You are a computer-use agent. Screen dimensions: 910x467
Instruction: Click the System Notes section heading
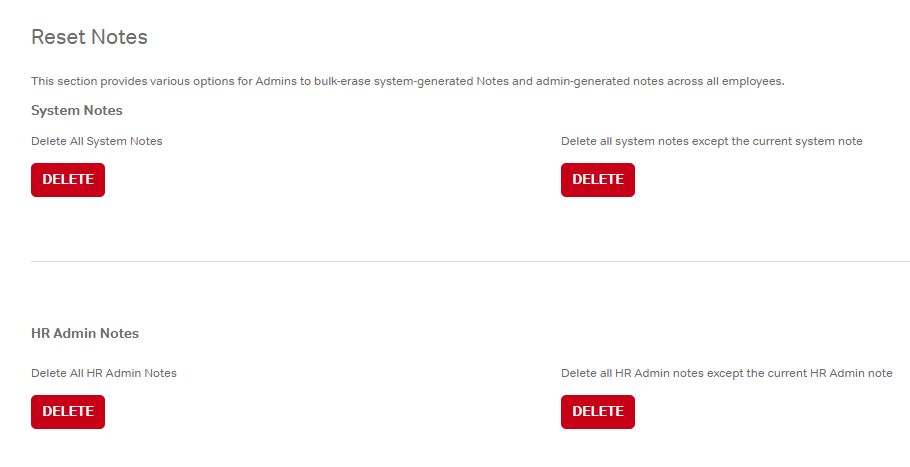pos(77,110)
